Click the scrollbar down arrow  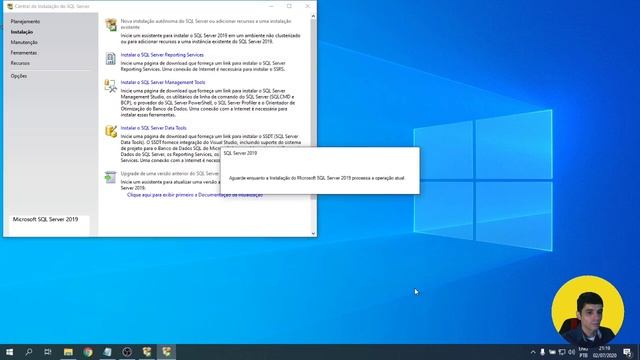point(313,233)
